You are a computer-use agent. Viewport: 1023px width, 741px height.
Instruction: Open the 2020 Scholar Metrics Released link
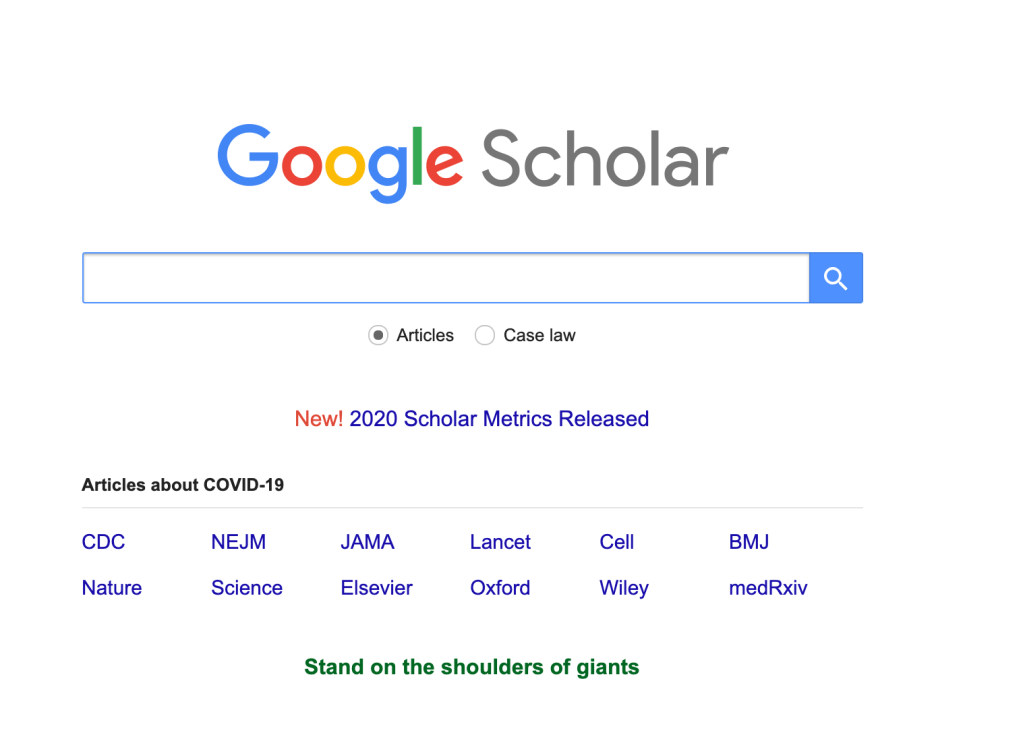(x=499, y=419)
